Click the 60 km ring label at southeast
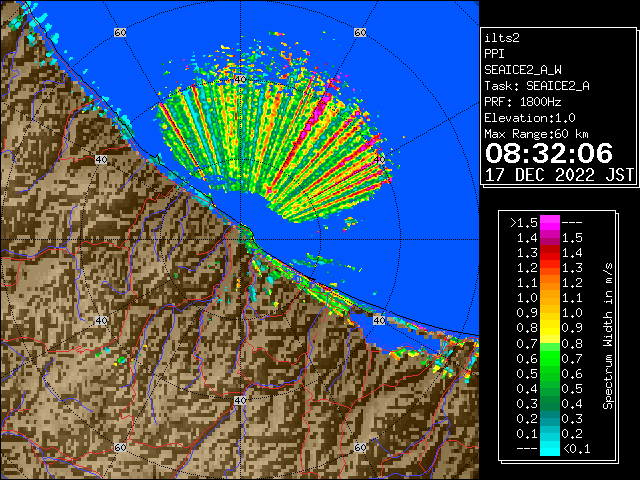This screenshot has width=640, height=480. coord(360,447)
